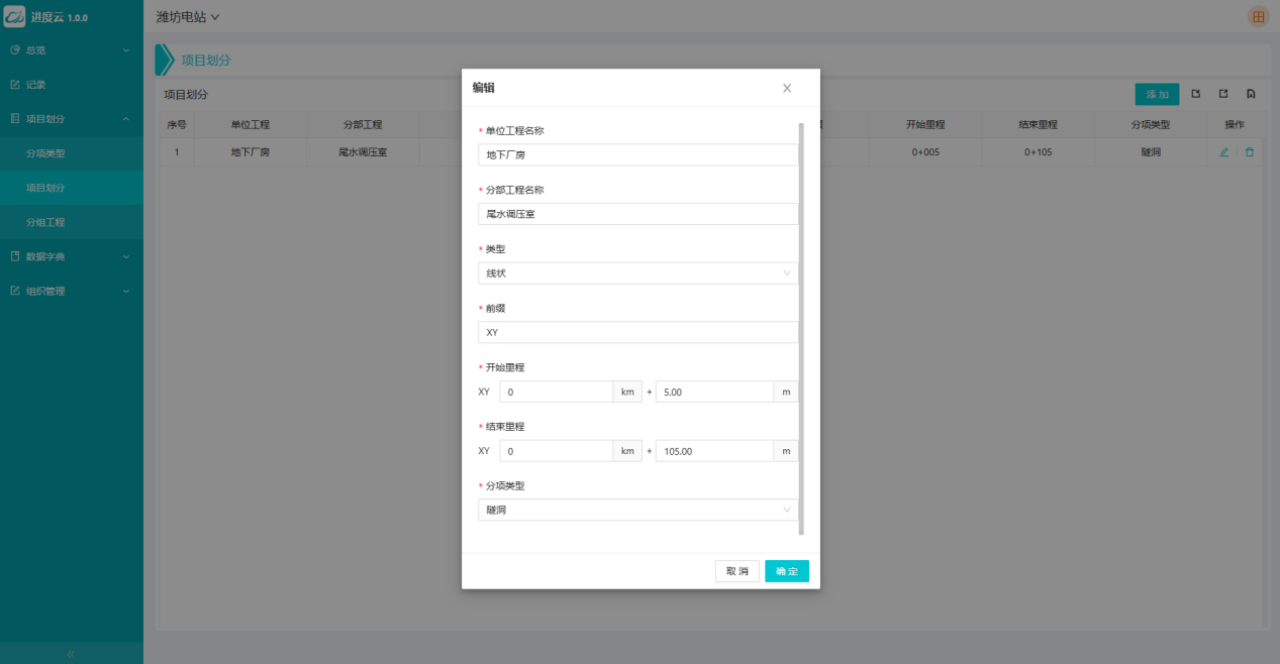Screen dimensions: 1280x664
Task: Expand the 潍坊电站 project selector
Action: pos(188,17)
